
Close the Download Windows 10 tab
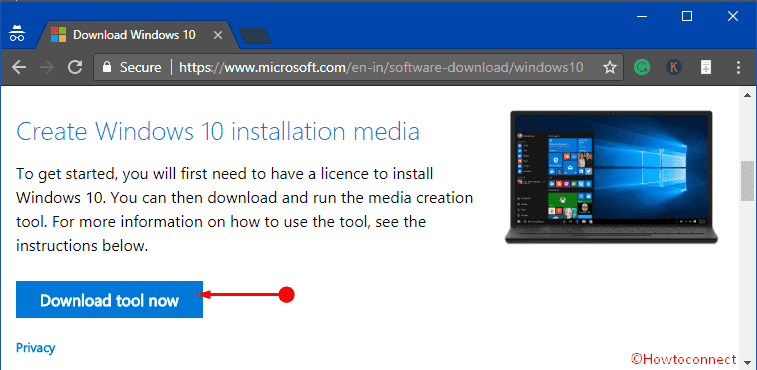[218, 35]
